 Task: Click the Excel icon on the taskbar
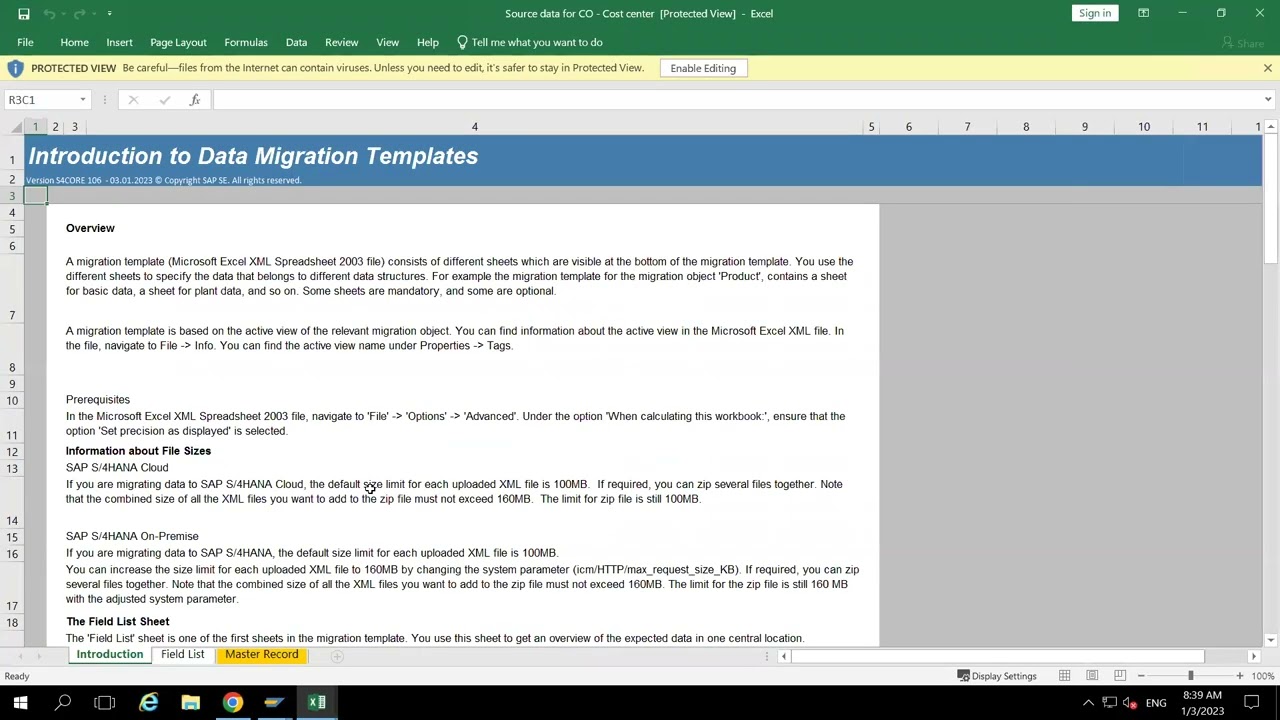317,702
